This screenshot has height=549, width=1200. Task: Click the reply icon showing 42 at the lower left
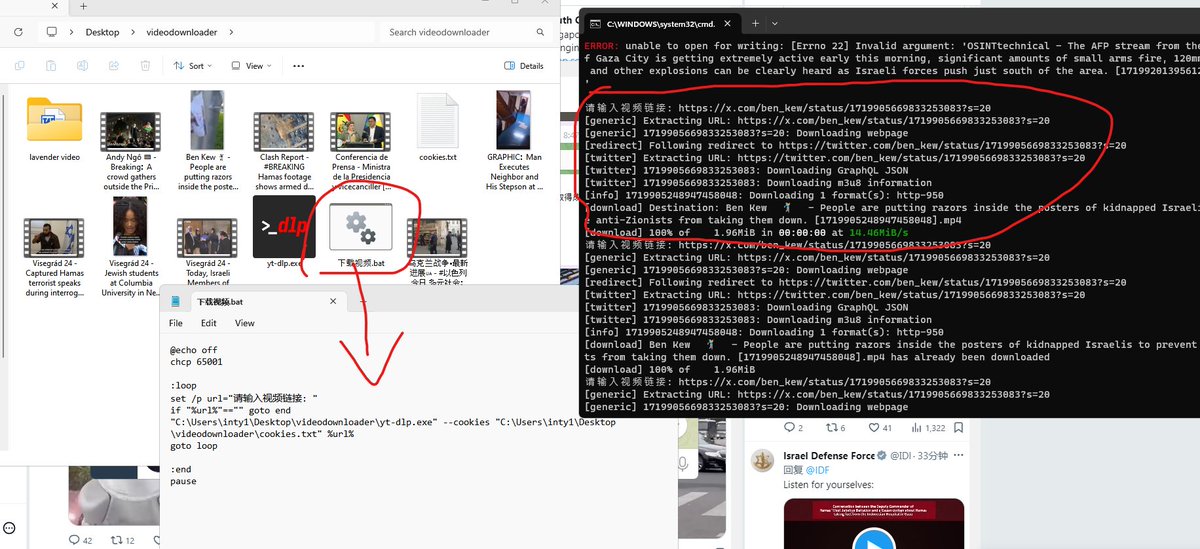73,540
